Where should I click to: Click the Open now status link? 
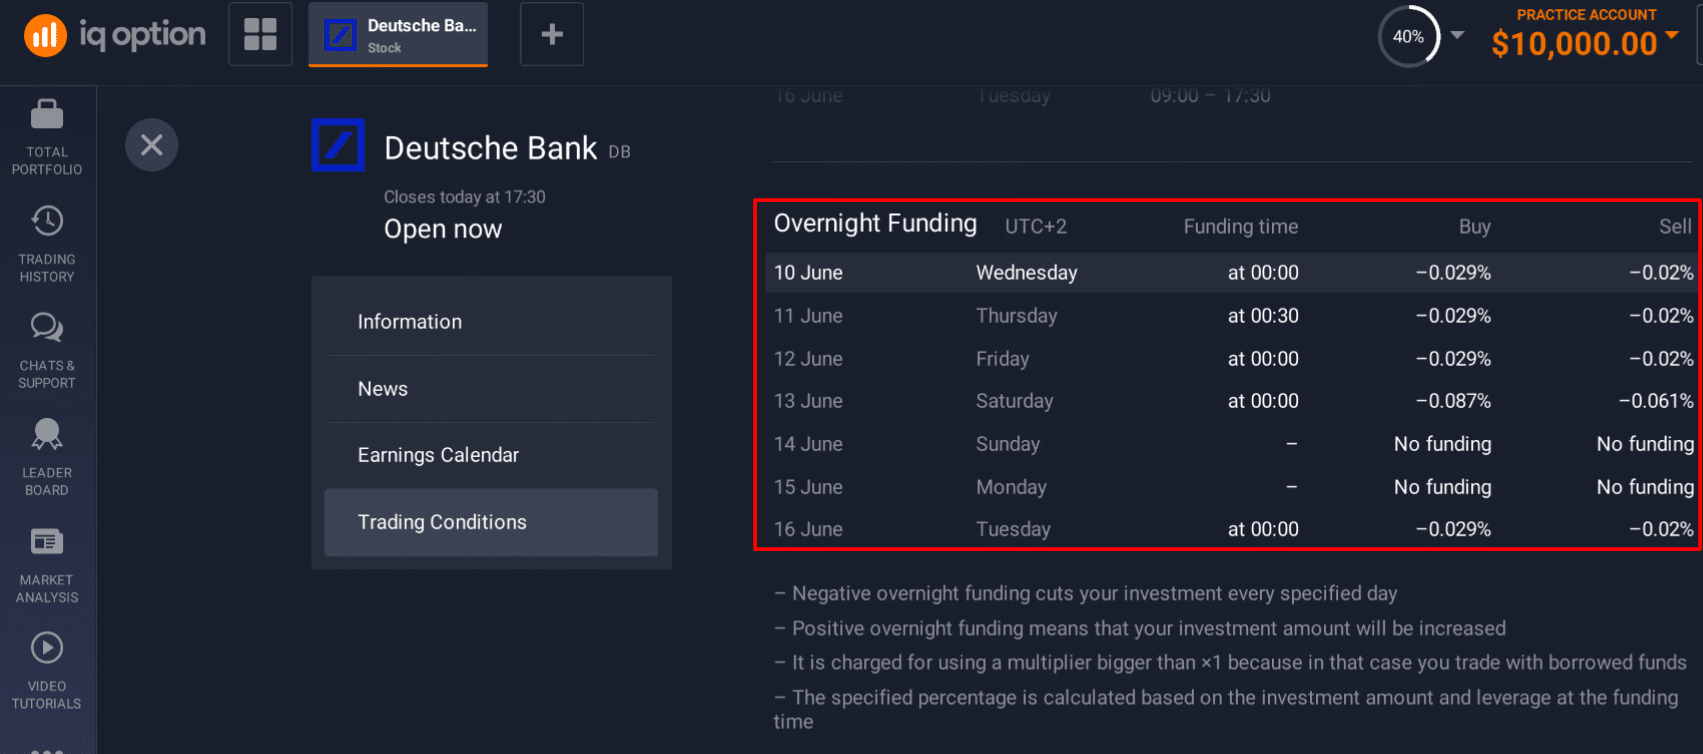(442, 228)
